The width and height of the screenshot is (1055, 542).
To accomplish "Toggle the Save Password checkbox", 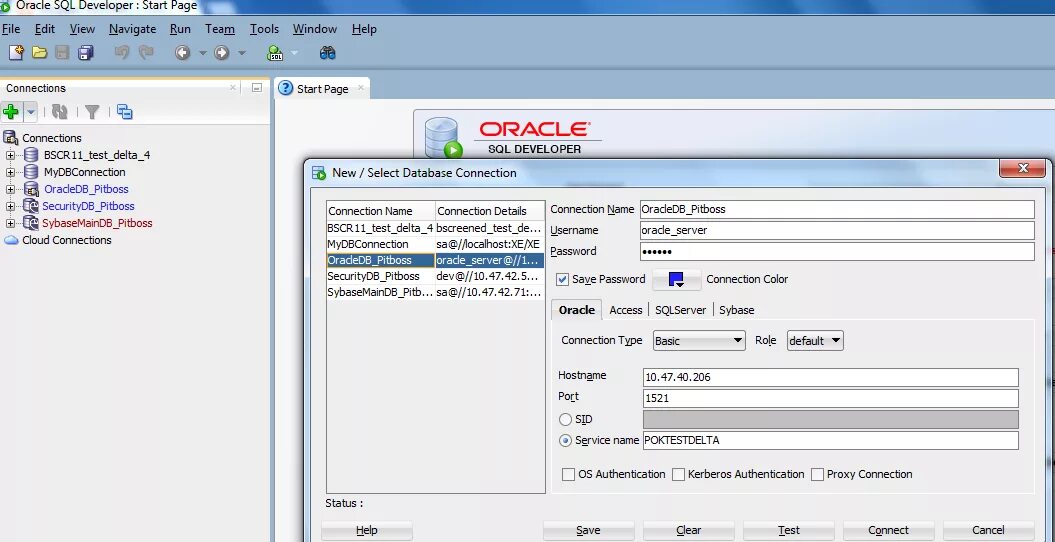I will (563, 279).
